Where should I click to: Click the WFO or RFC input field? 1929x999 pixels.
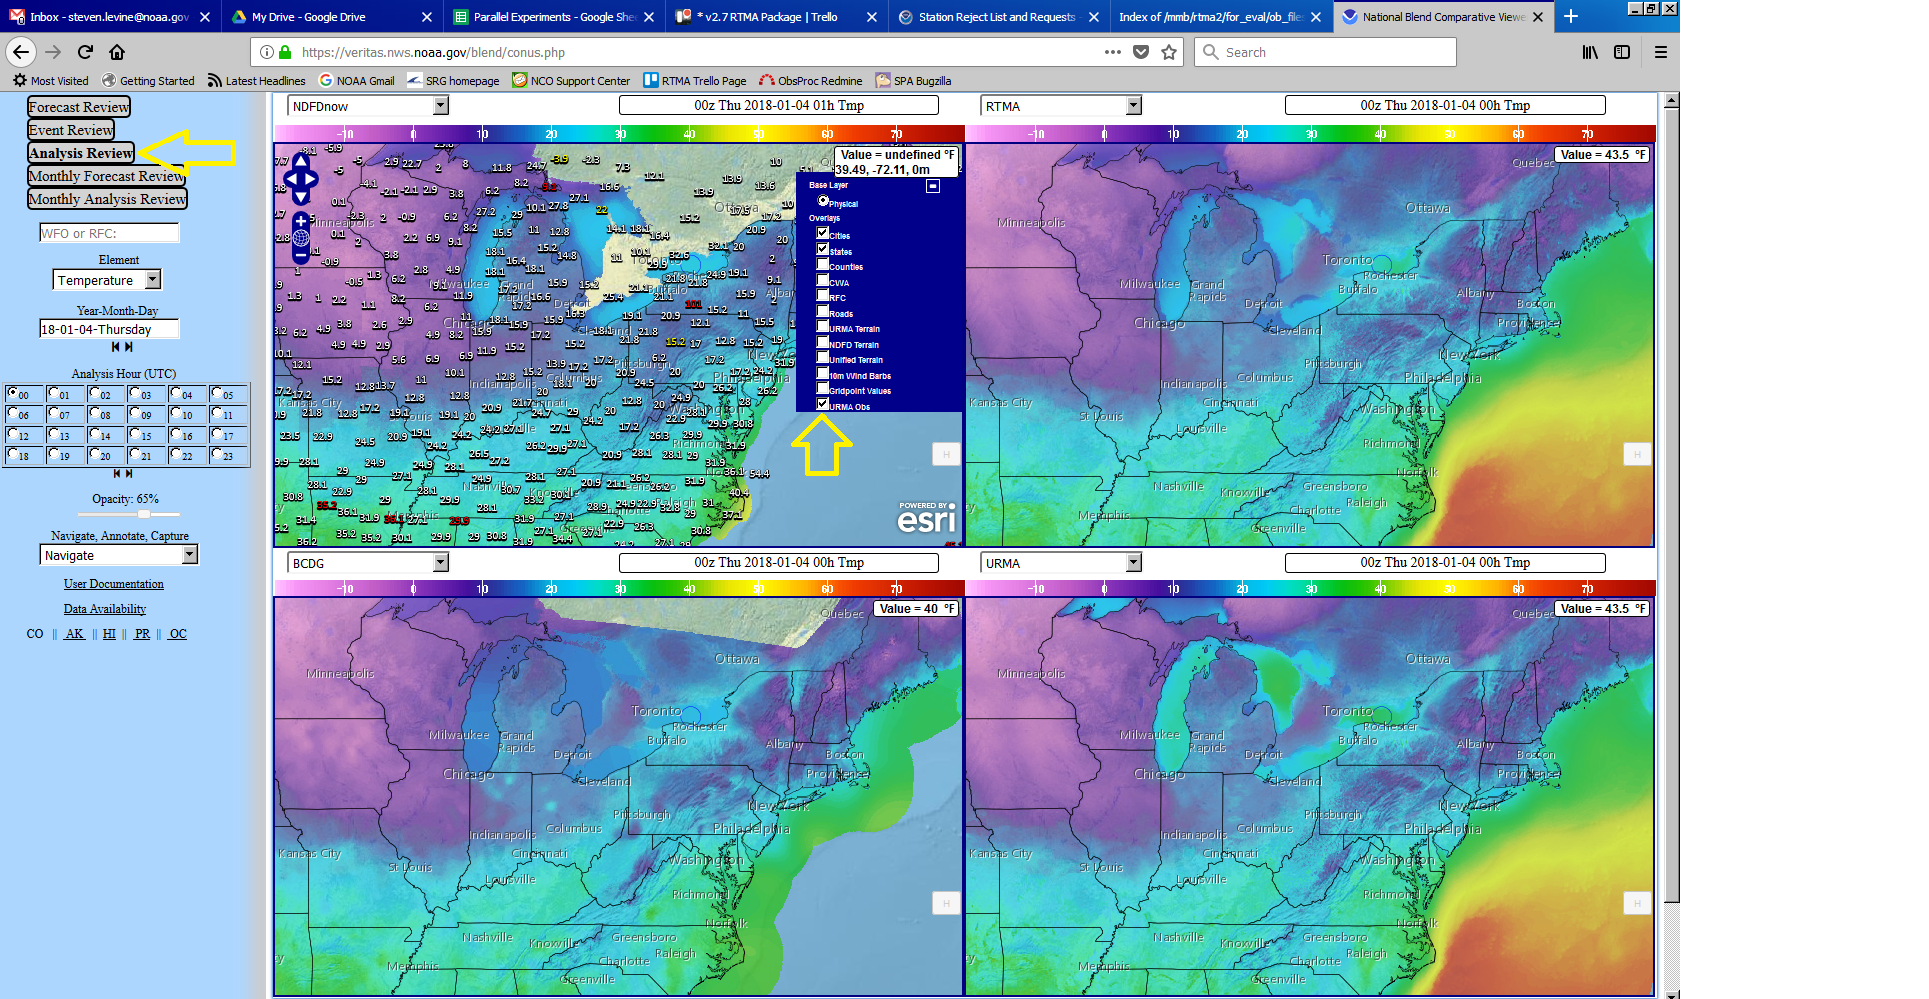click(109, 233)
